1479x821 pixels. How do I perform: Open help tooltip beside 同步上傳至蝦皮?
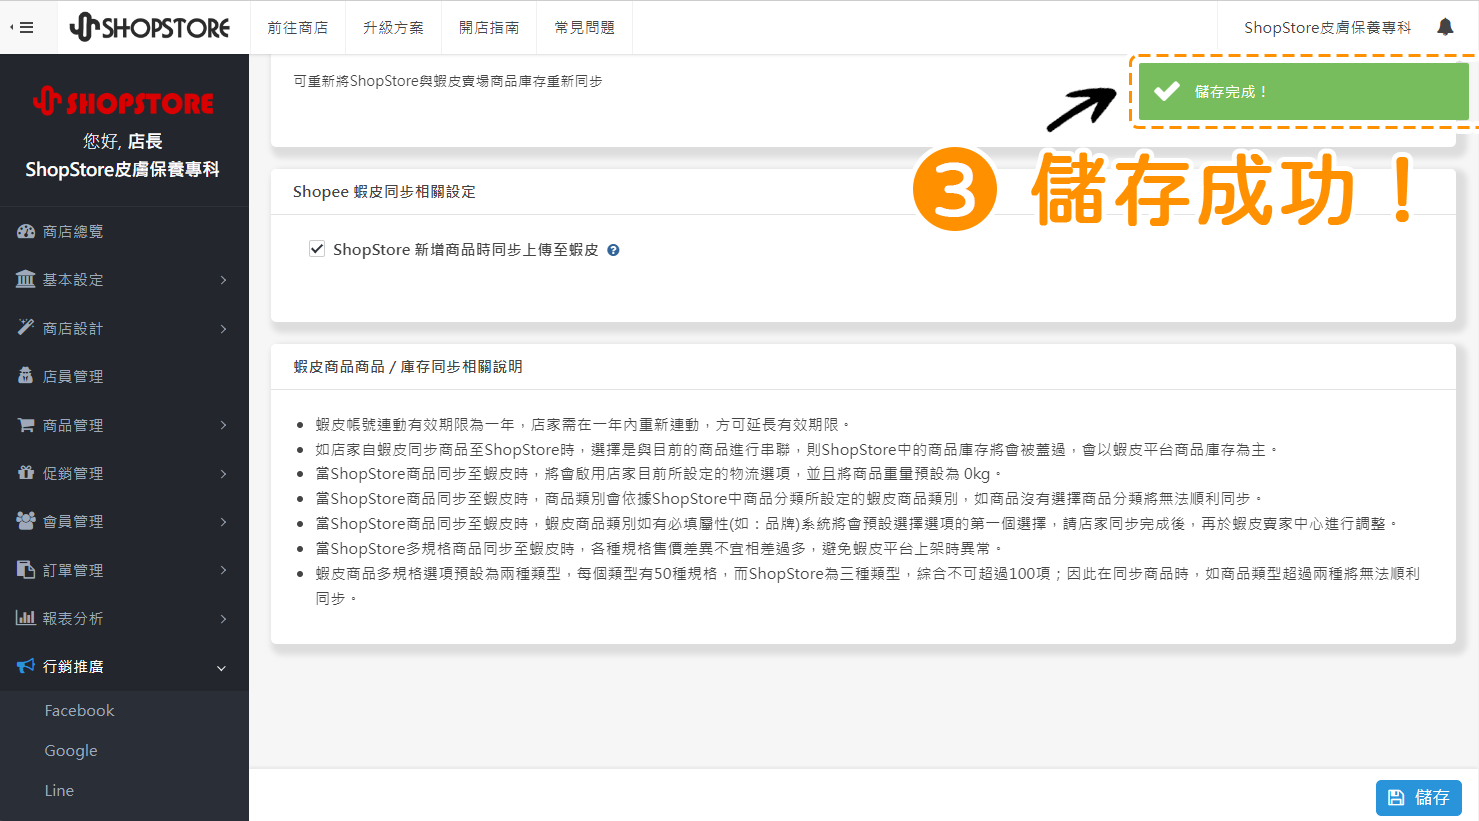point(613,250)
